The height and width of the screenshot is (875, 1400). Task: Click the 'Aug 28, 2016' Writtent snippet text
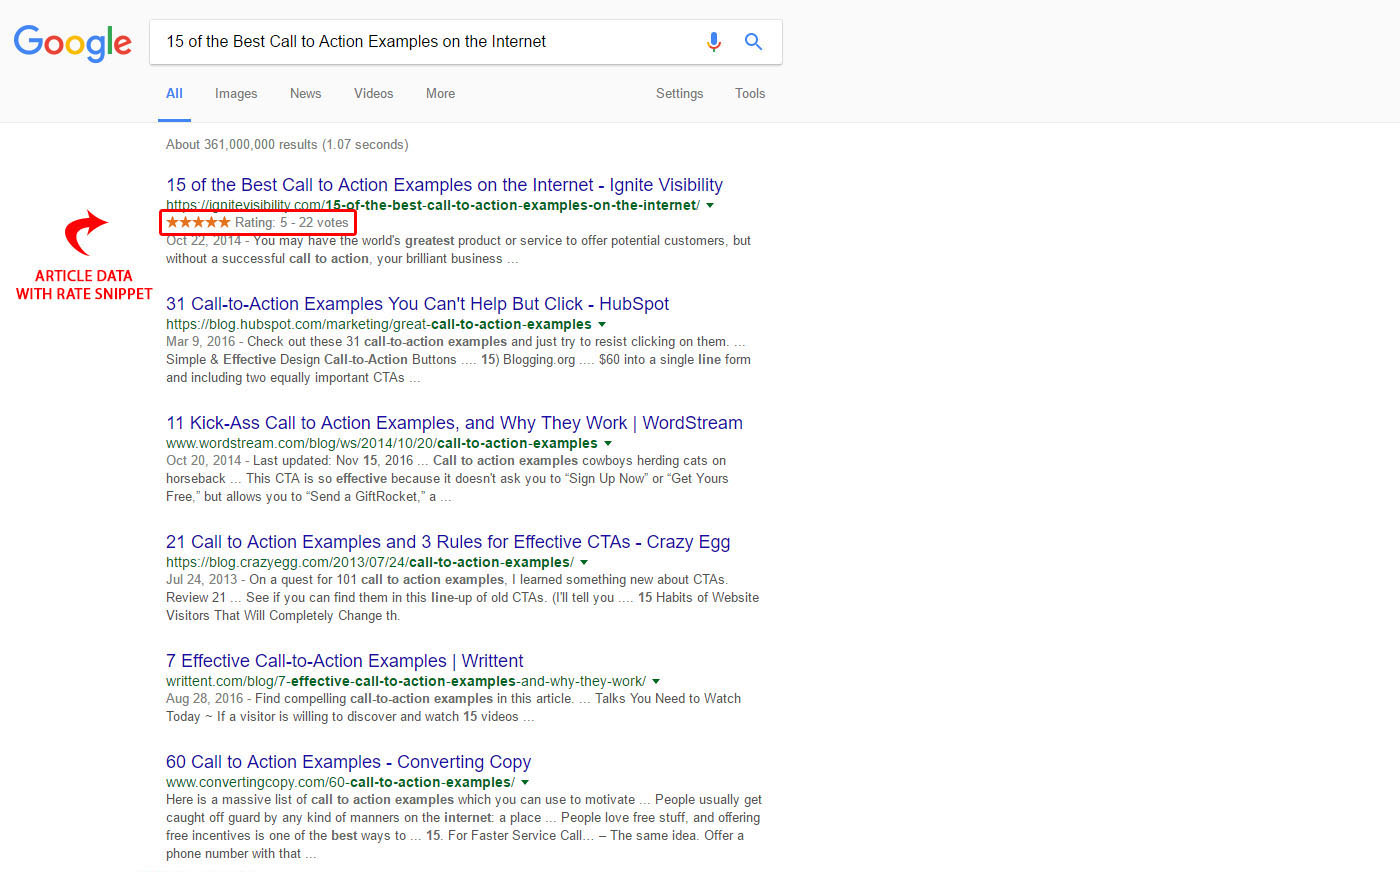point(205,698)
